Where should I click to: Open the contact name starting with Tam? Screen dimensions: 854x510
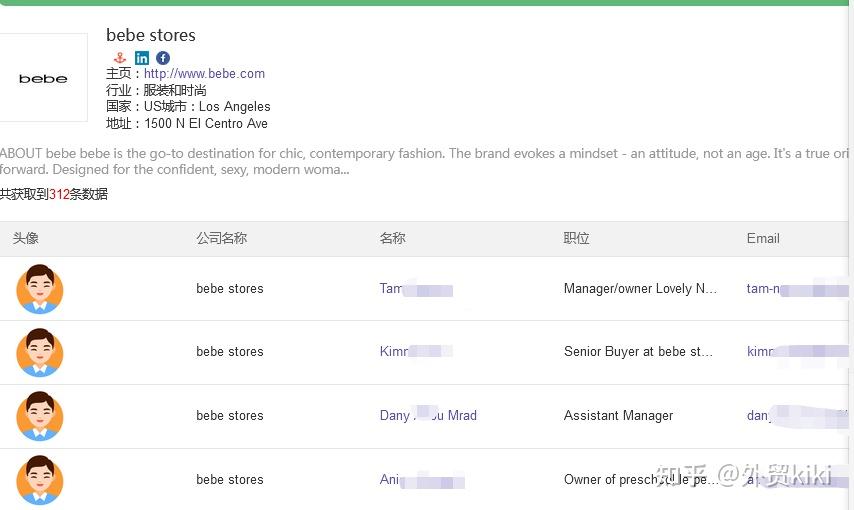(x=392, y=289)
